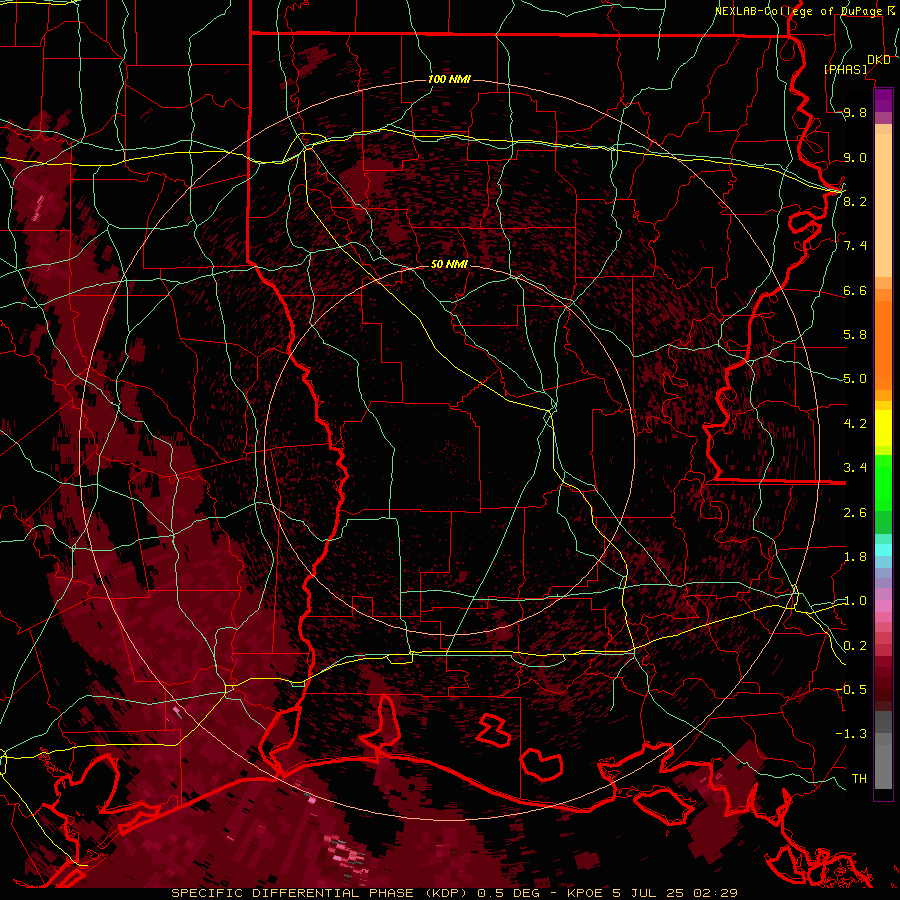Click the -0.5 scale value
Screen dimensions: 900x900
pos(852,689)
